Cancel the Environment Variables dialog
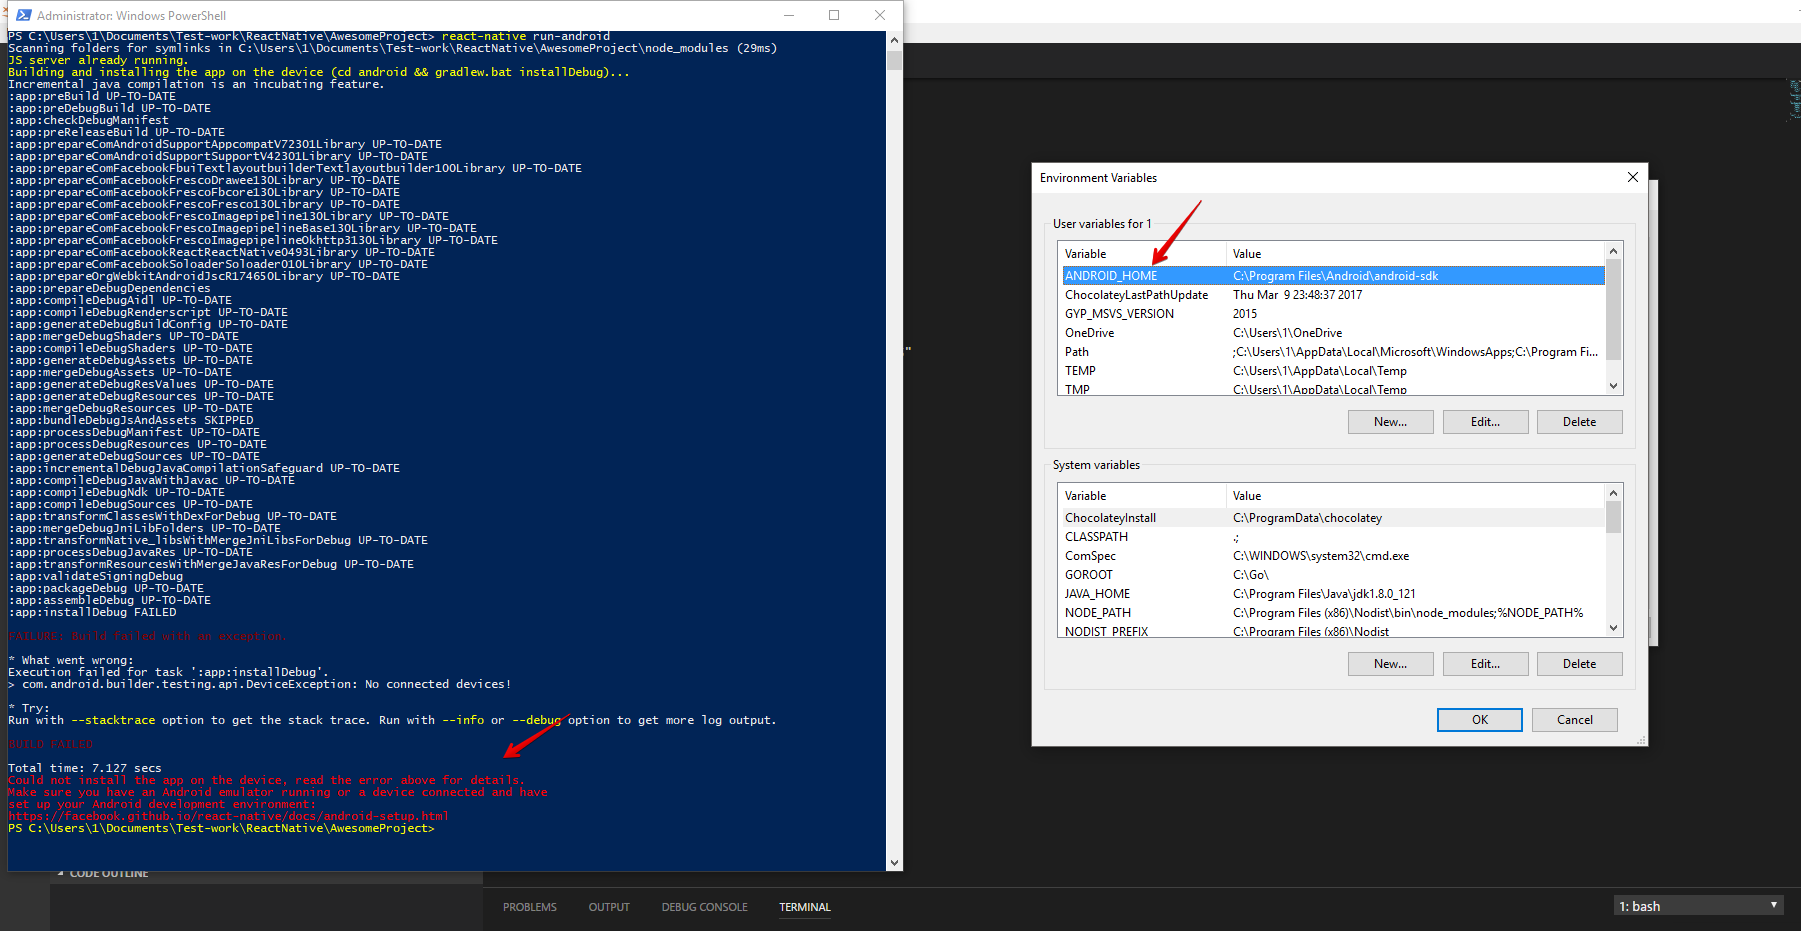The image size is (1801, 931). pyautogui.click(x=1574, y=720)
